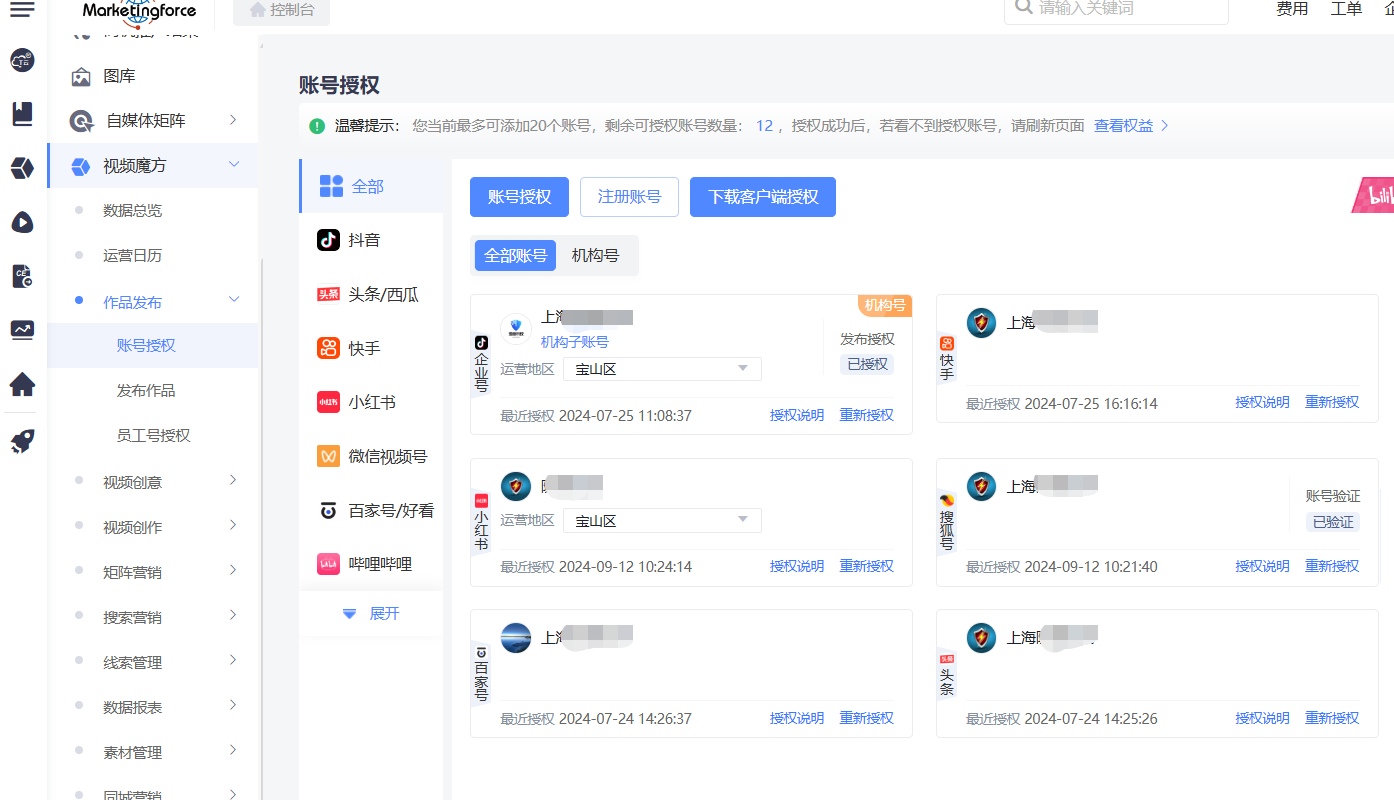Image resolution: width=1394 pixels, height=800 pixels.
Task: Select the Kuaishou (快手) platform icon
Action: [328, 348]
